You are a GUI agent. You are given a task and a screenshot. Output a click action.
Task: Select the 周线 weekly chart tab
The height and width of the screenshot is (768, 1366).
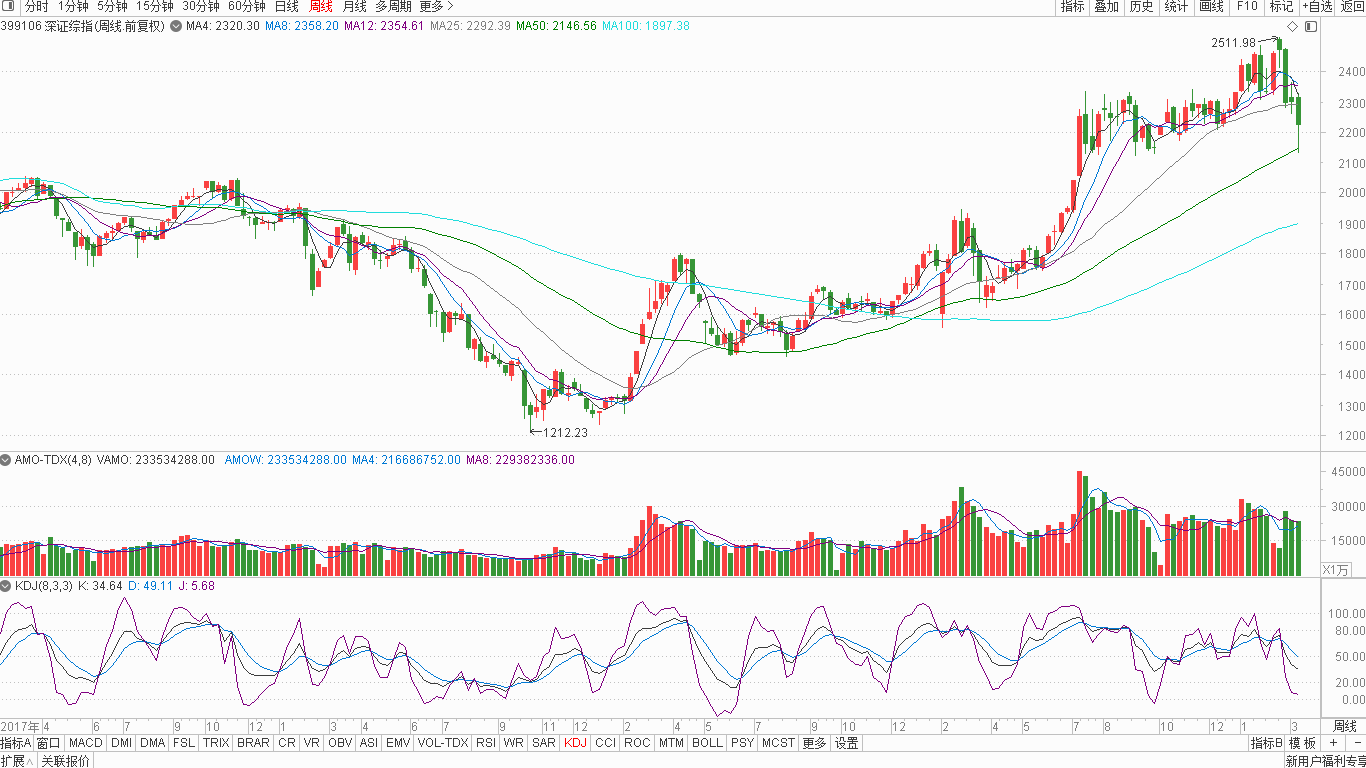tap(320, 6)
